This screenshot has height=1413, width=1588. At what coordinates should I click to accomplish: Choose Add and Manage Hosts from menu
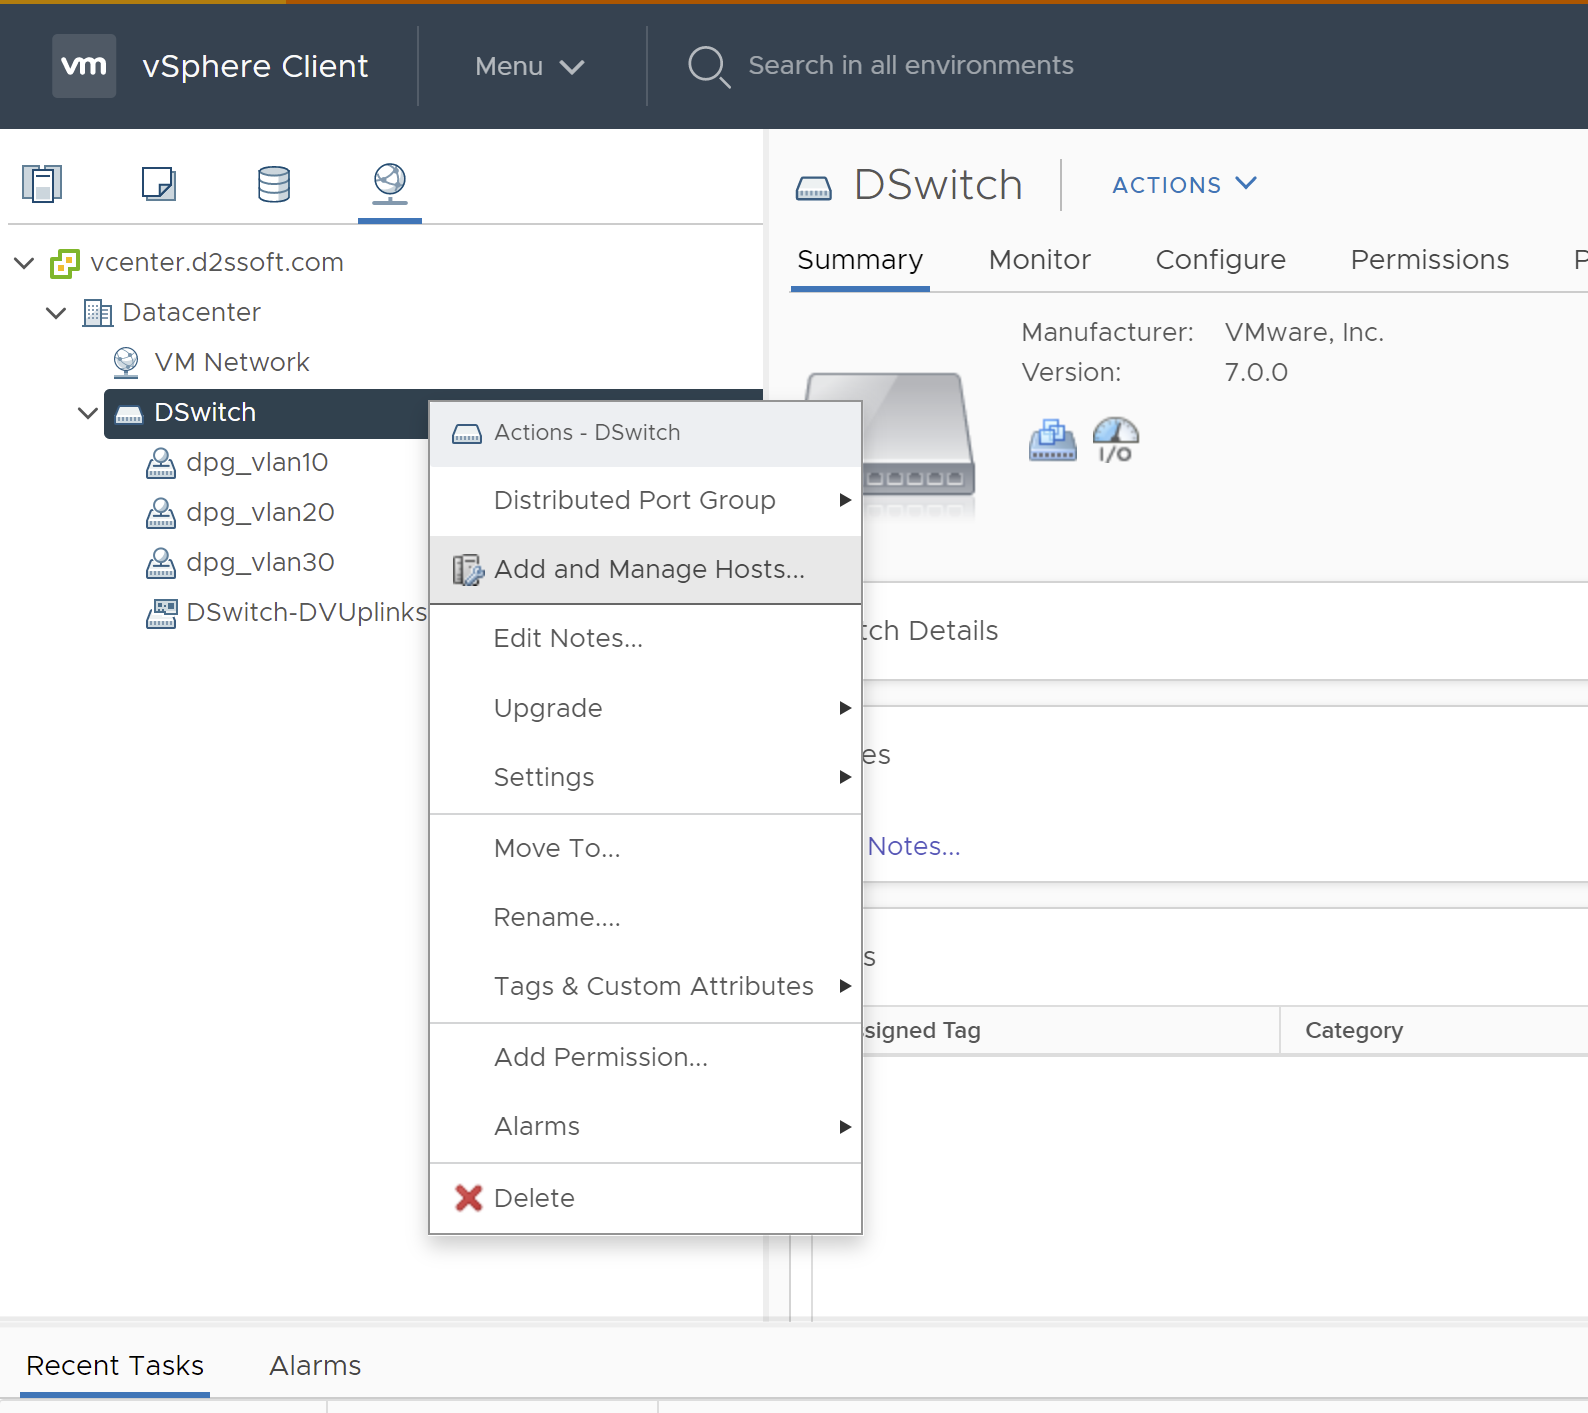tap(648, 570)
